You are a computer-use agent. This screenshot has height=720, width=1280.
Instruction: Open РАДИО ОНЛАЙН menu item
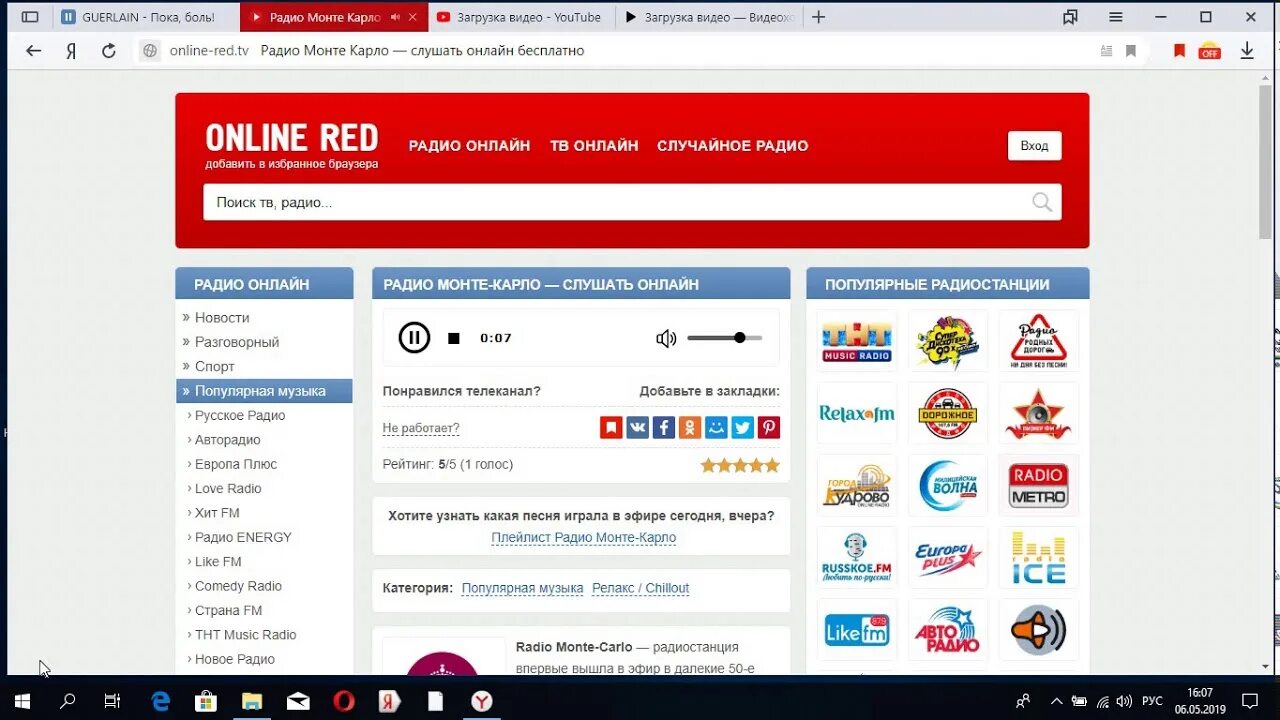[x=469, y=146]
